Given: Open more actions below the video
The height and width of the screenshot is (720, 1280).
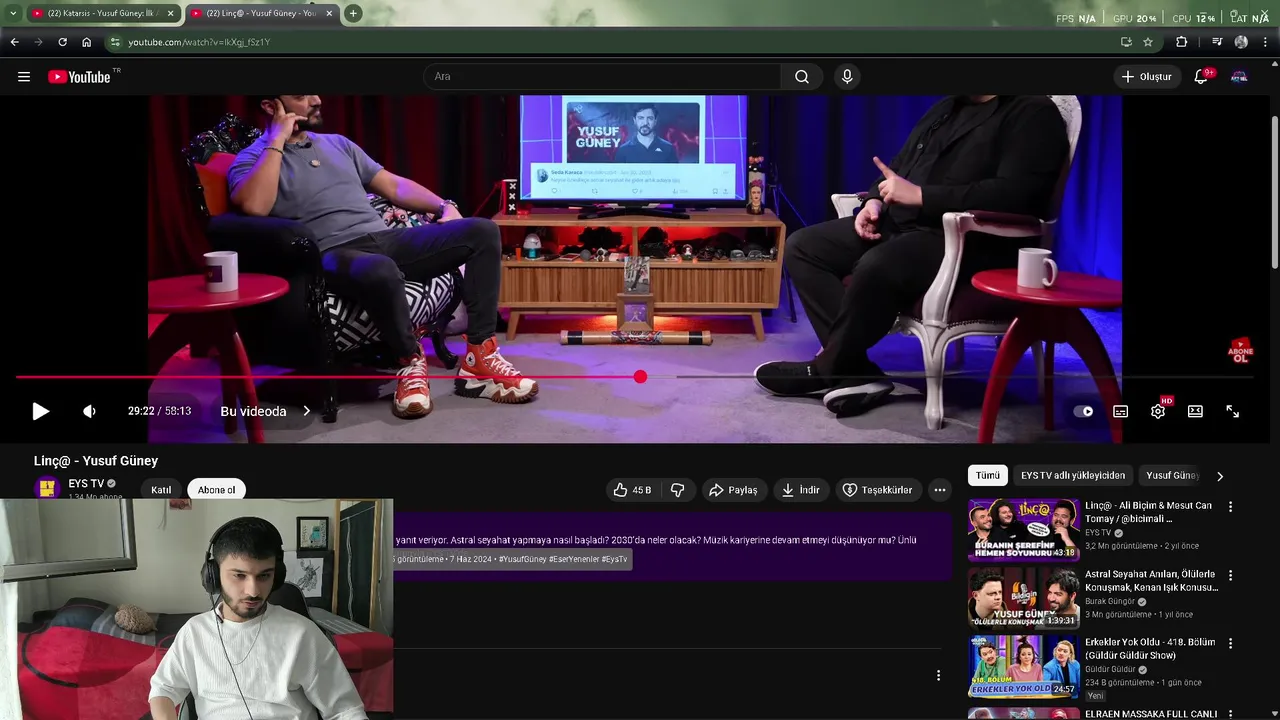Looking at the screenshot, I should (x=939, y=490).
